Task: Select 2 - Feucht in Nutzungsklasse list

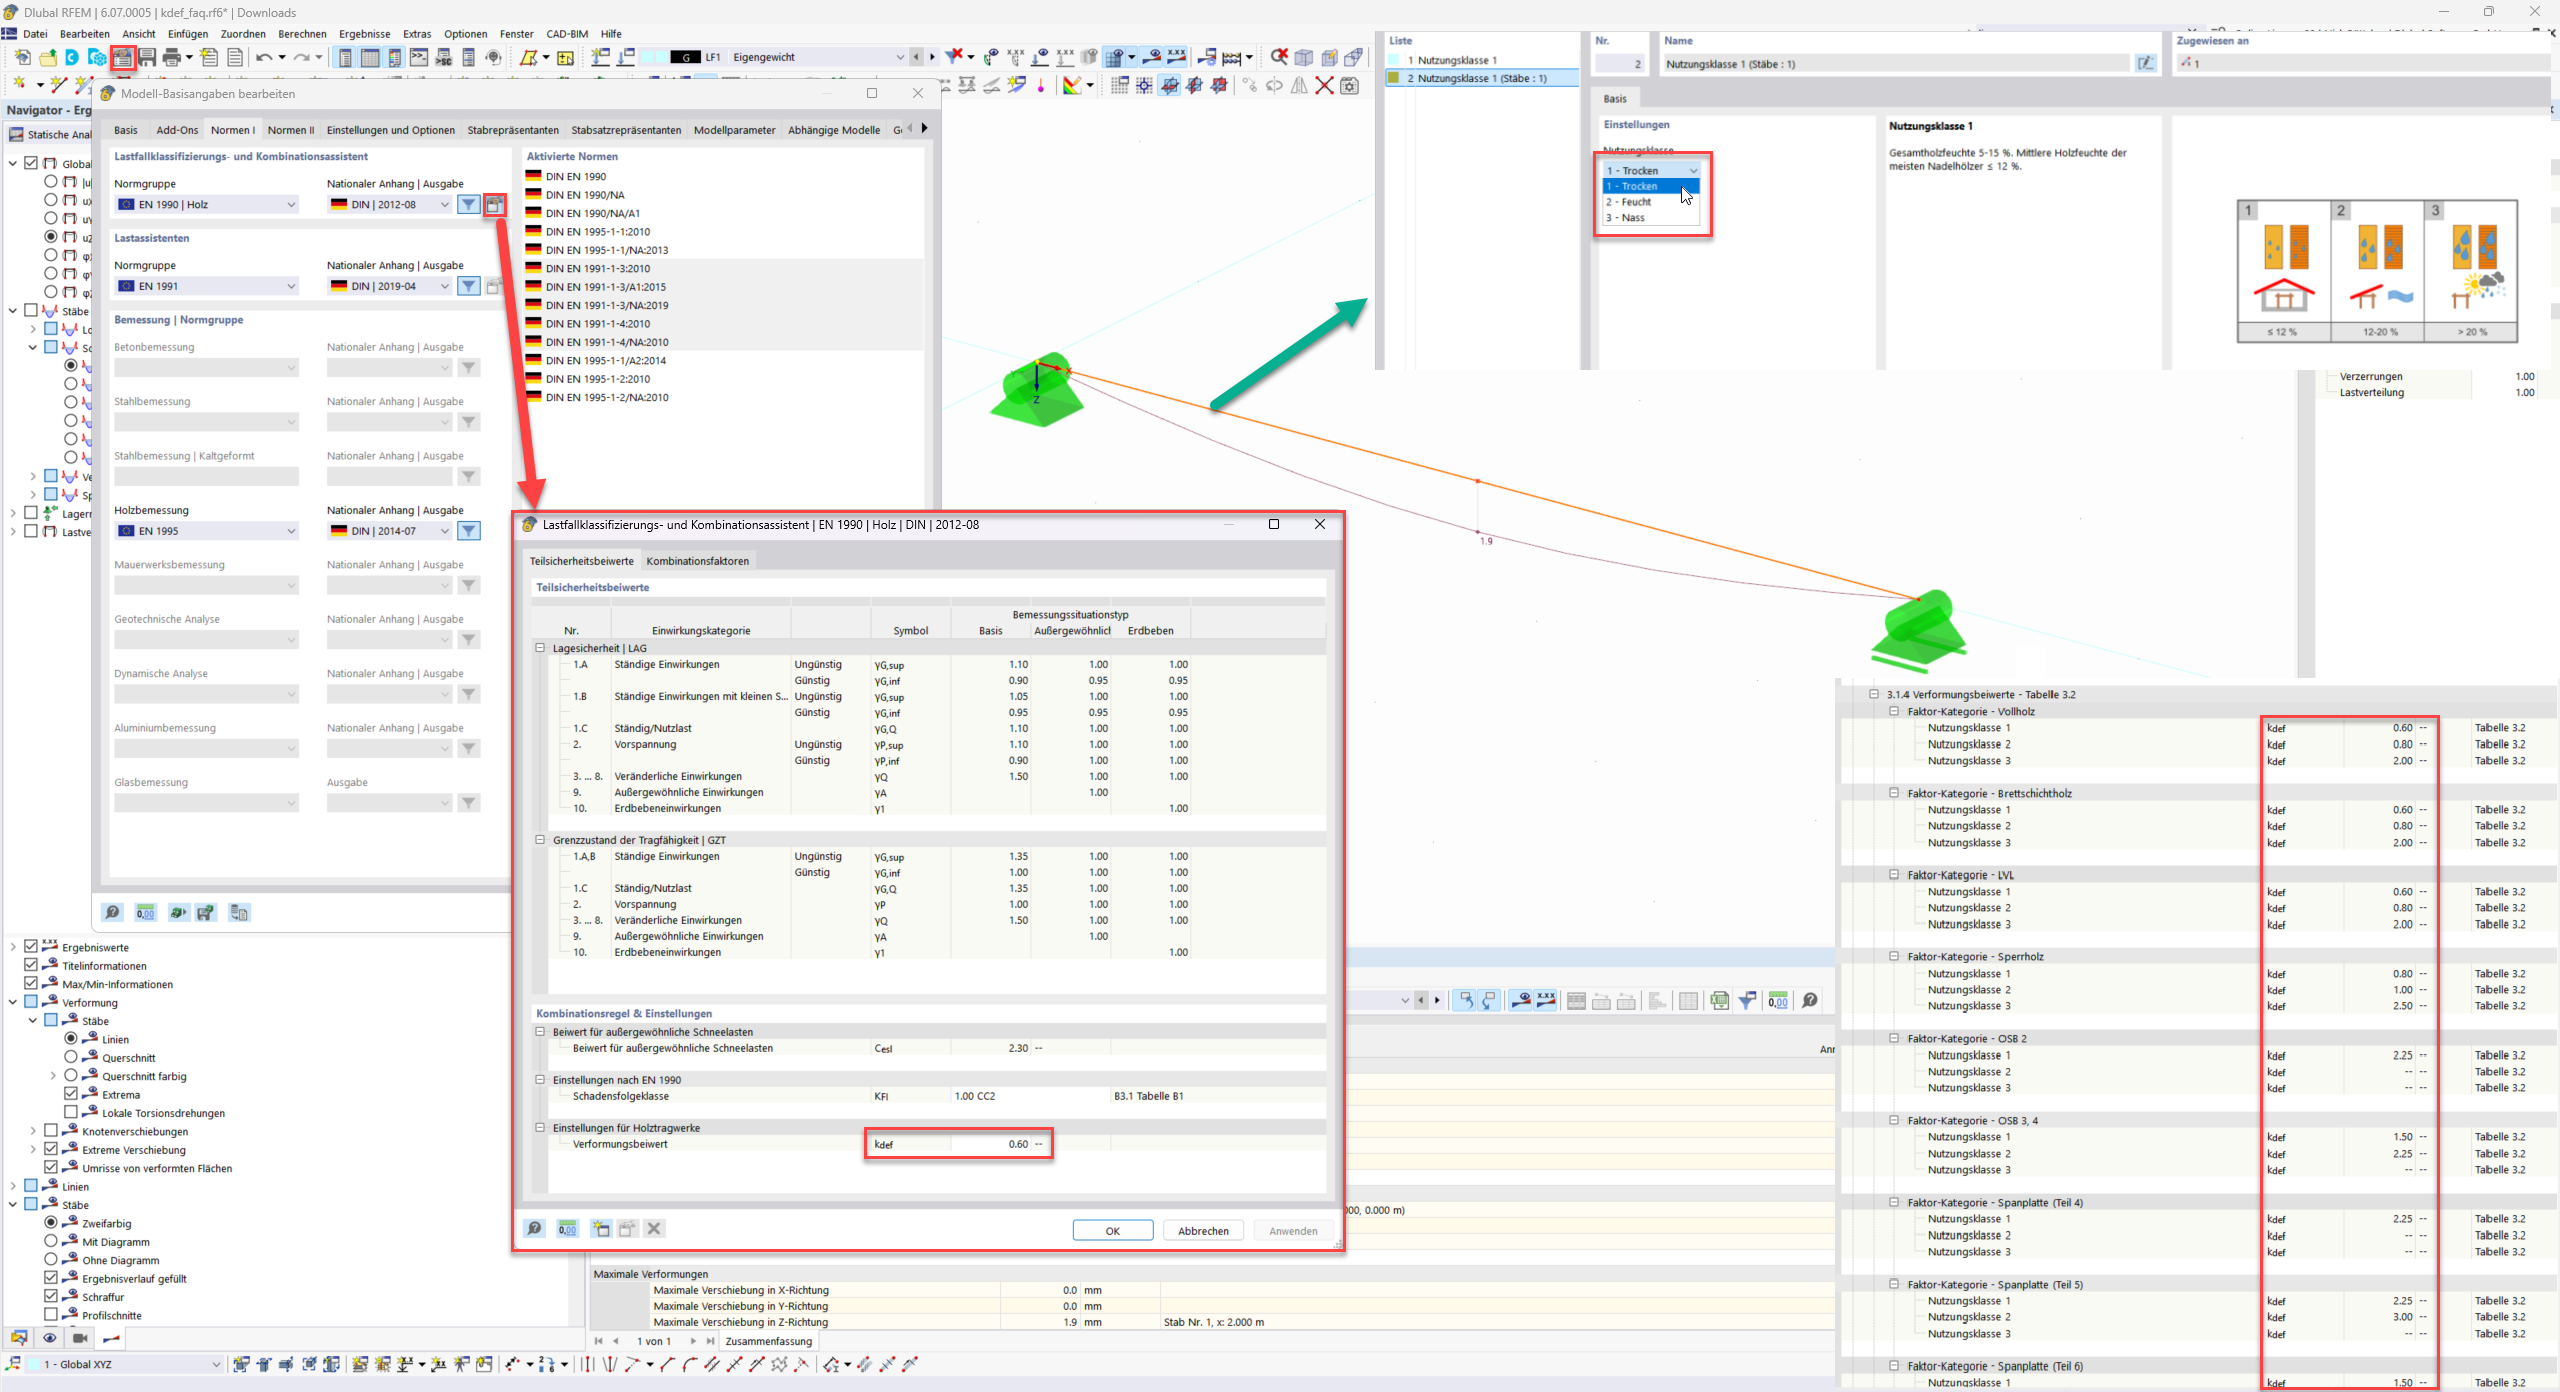Action: pos(1650,202)
